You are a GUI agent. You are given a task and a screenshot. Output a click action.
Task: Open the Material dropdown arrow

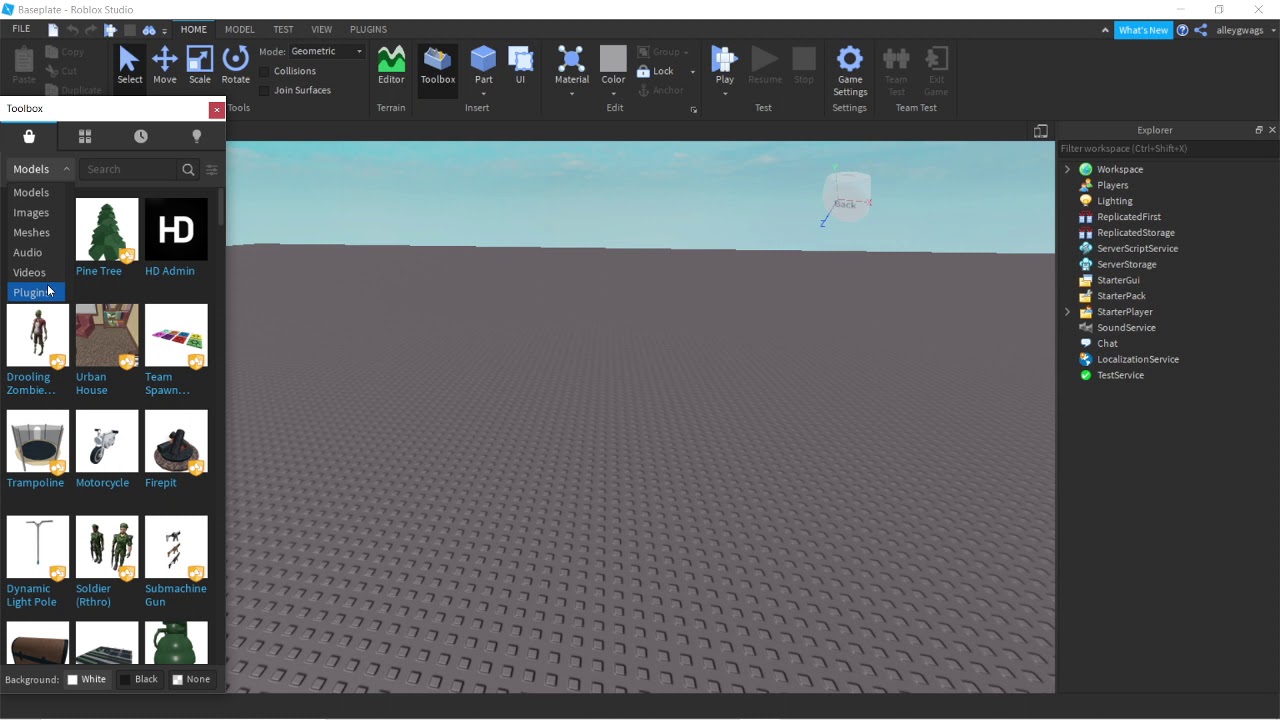coord(572,94)
